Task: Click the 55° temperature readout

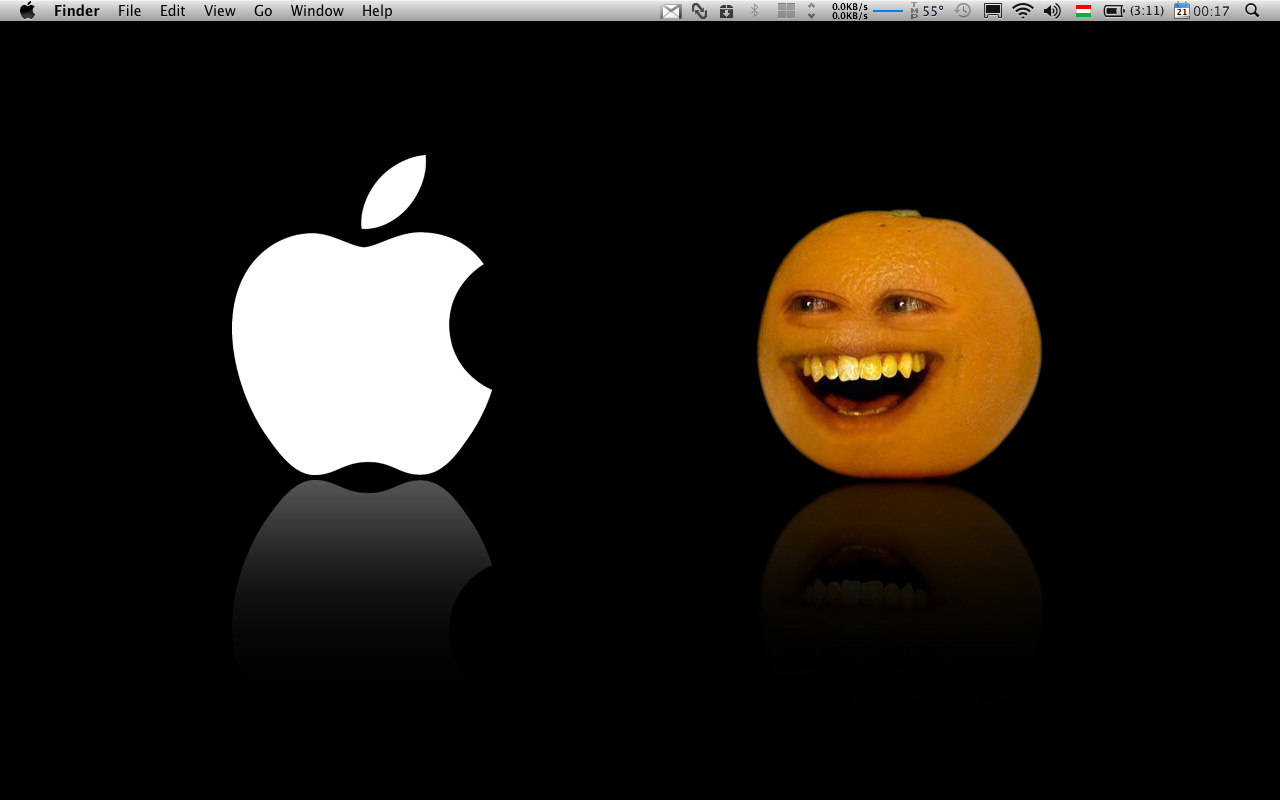Action: 932,11
